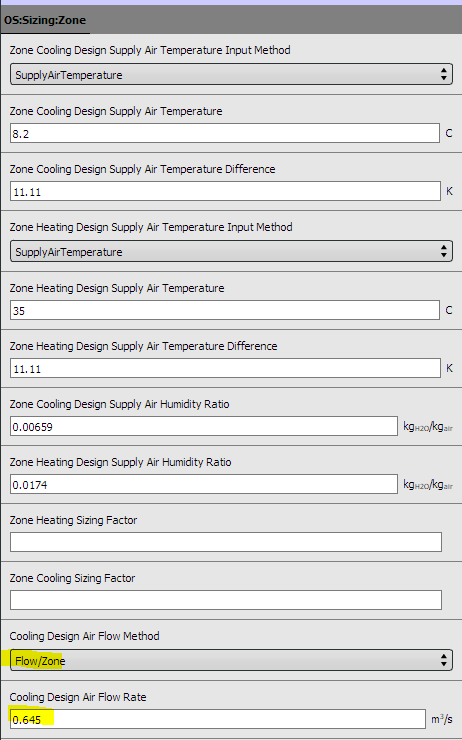462x740 pixels.
Task: Click the C unit label beside the 8.2 field
Action: tap(449, 134)
